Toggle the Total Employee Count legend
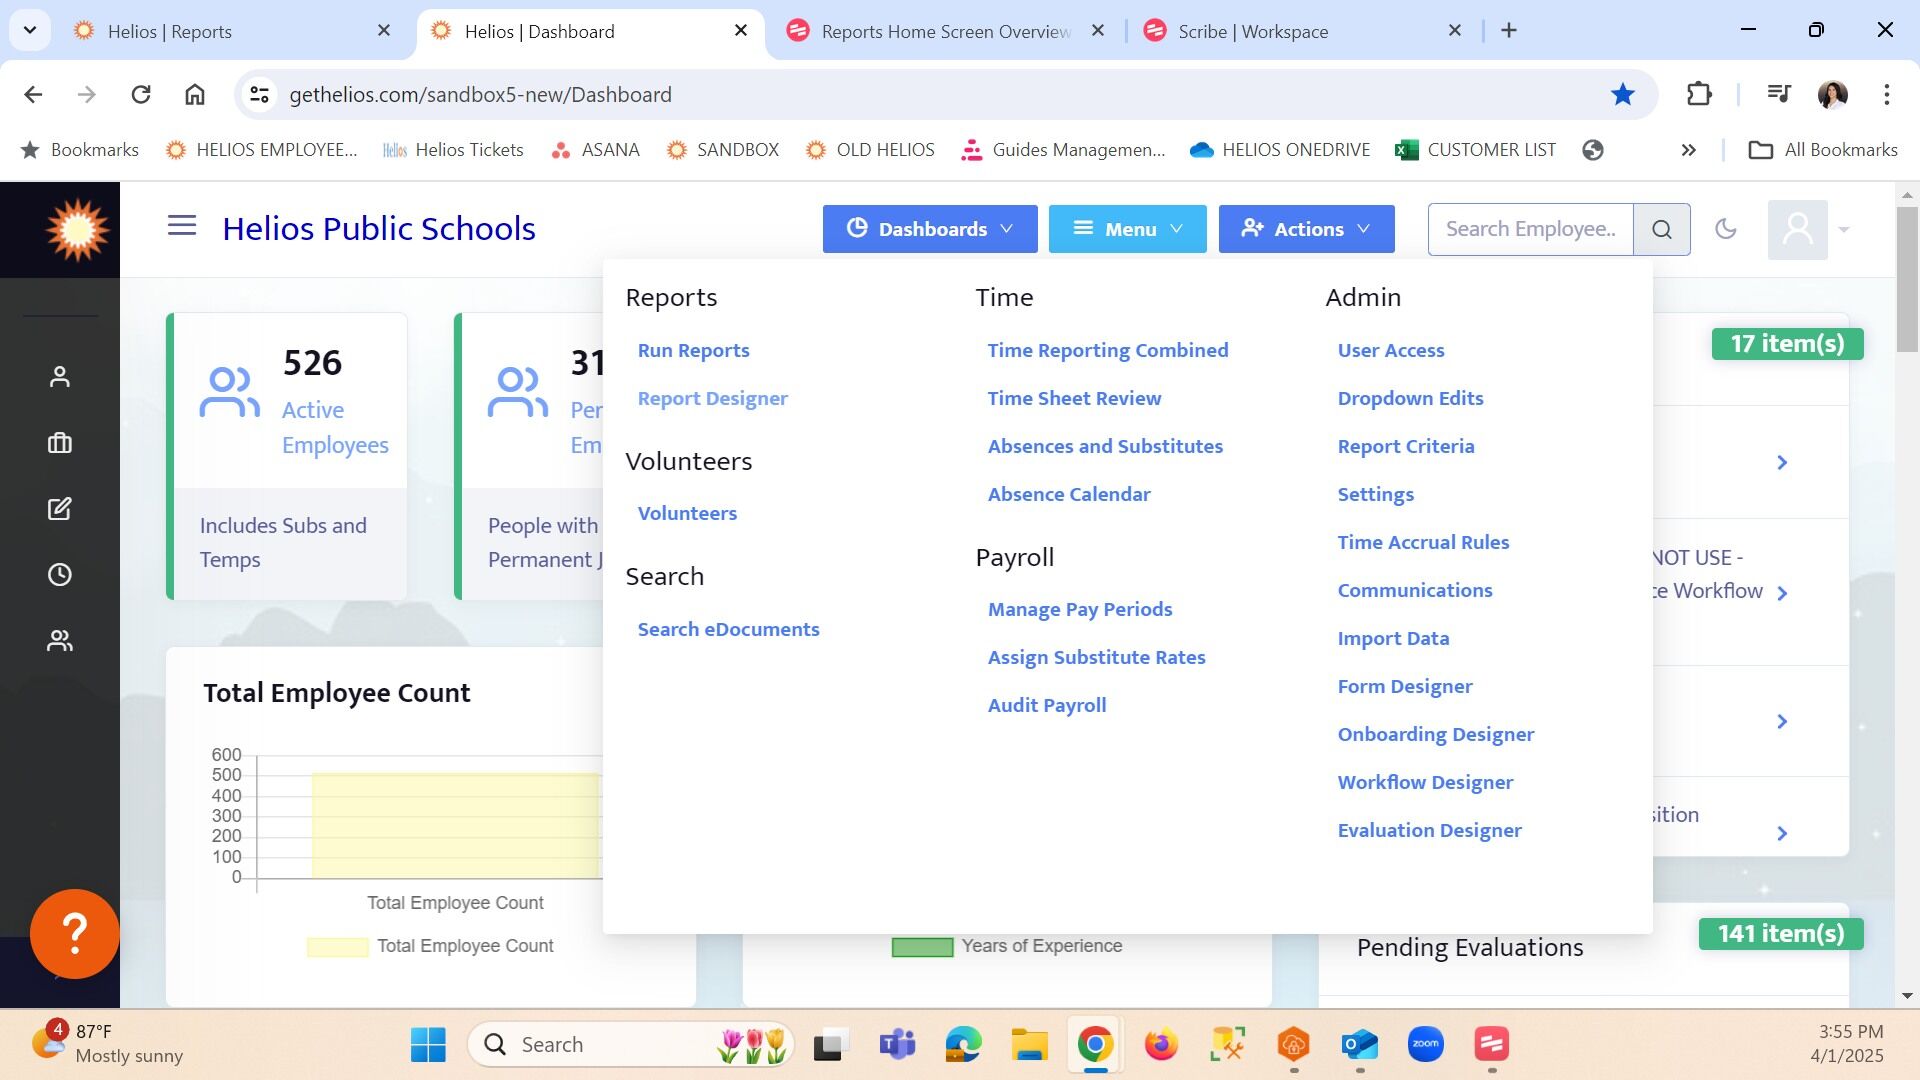This screenshot has height=1080, width=1920. coord(431,946)
